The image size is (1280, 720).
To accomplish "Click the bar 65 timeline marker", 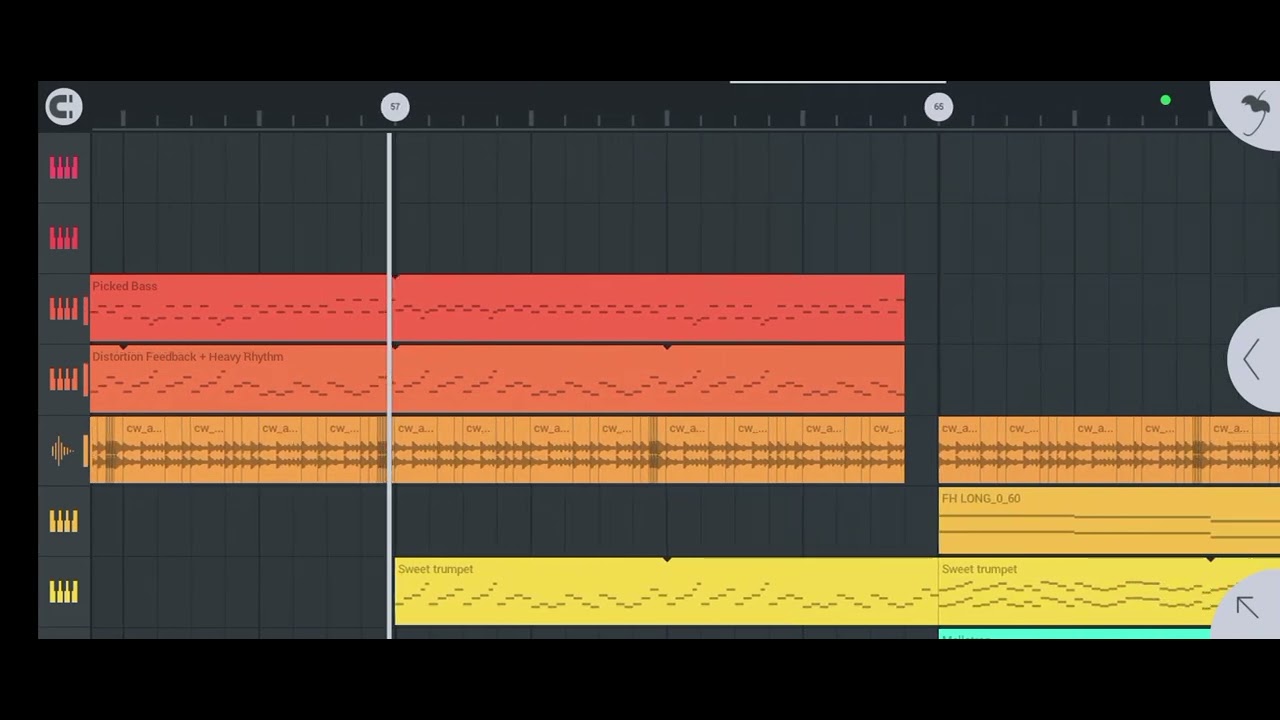I will [938, 107].
